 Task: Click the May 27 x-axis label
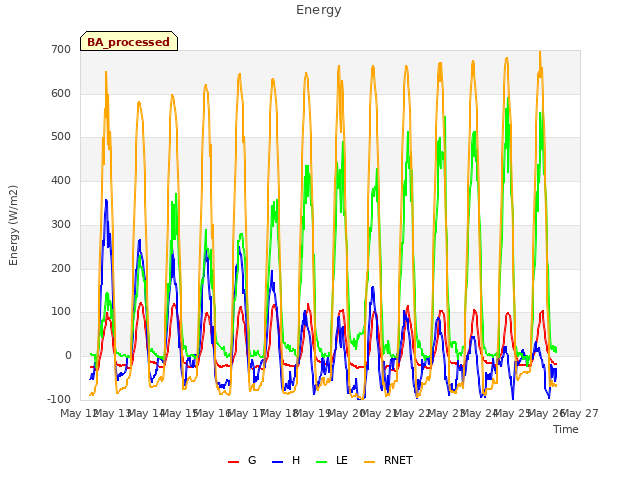point(582,413)
